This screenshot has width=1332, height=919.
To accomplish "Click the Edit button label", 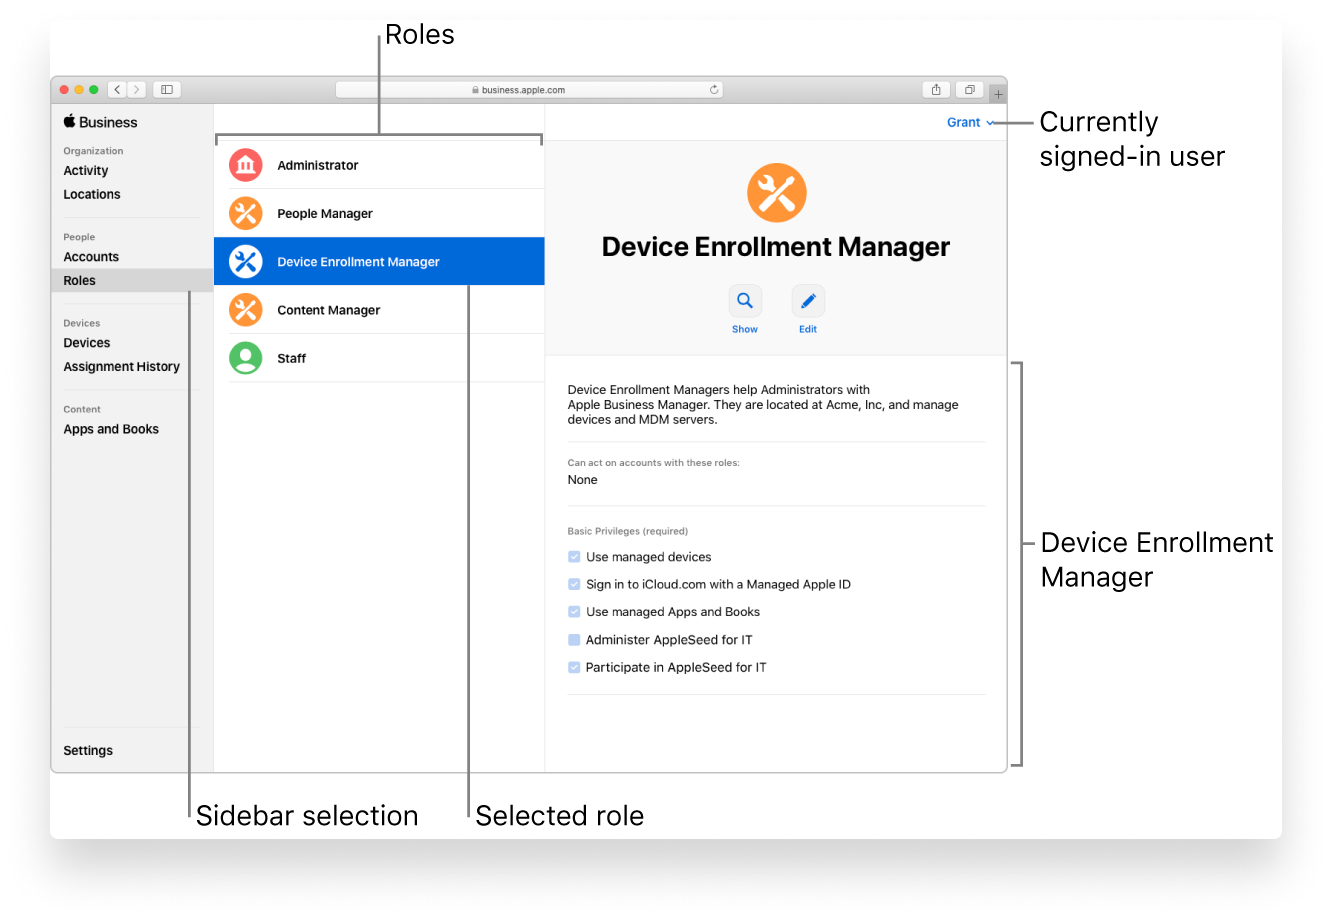I will [808, 329].
